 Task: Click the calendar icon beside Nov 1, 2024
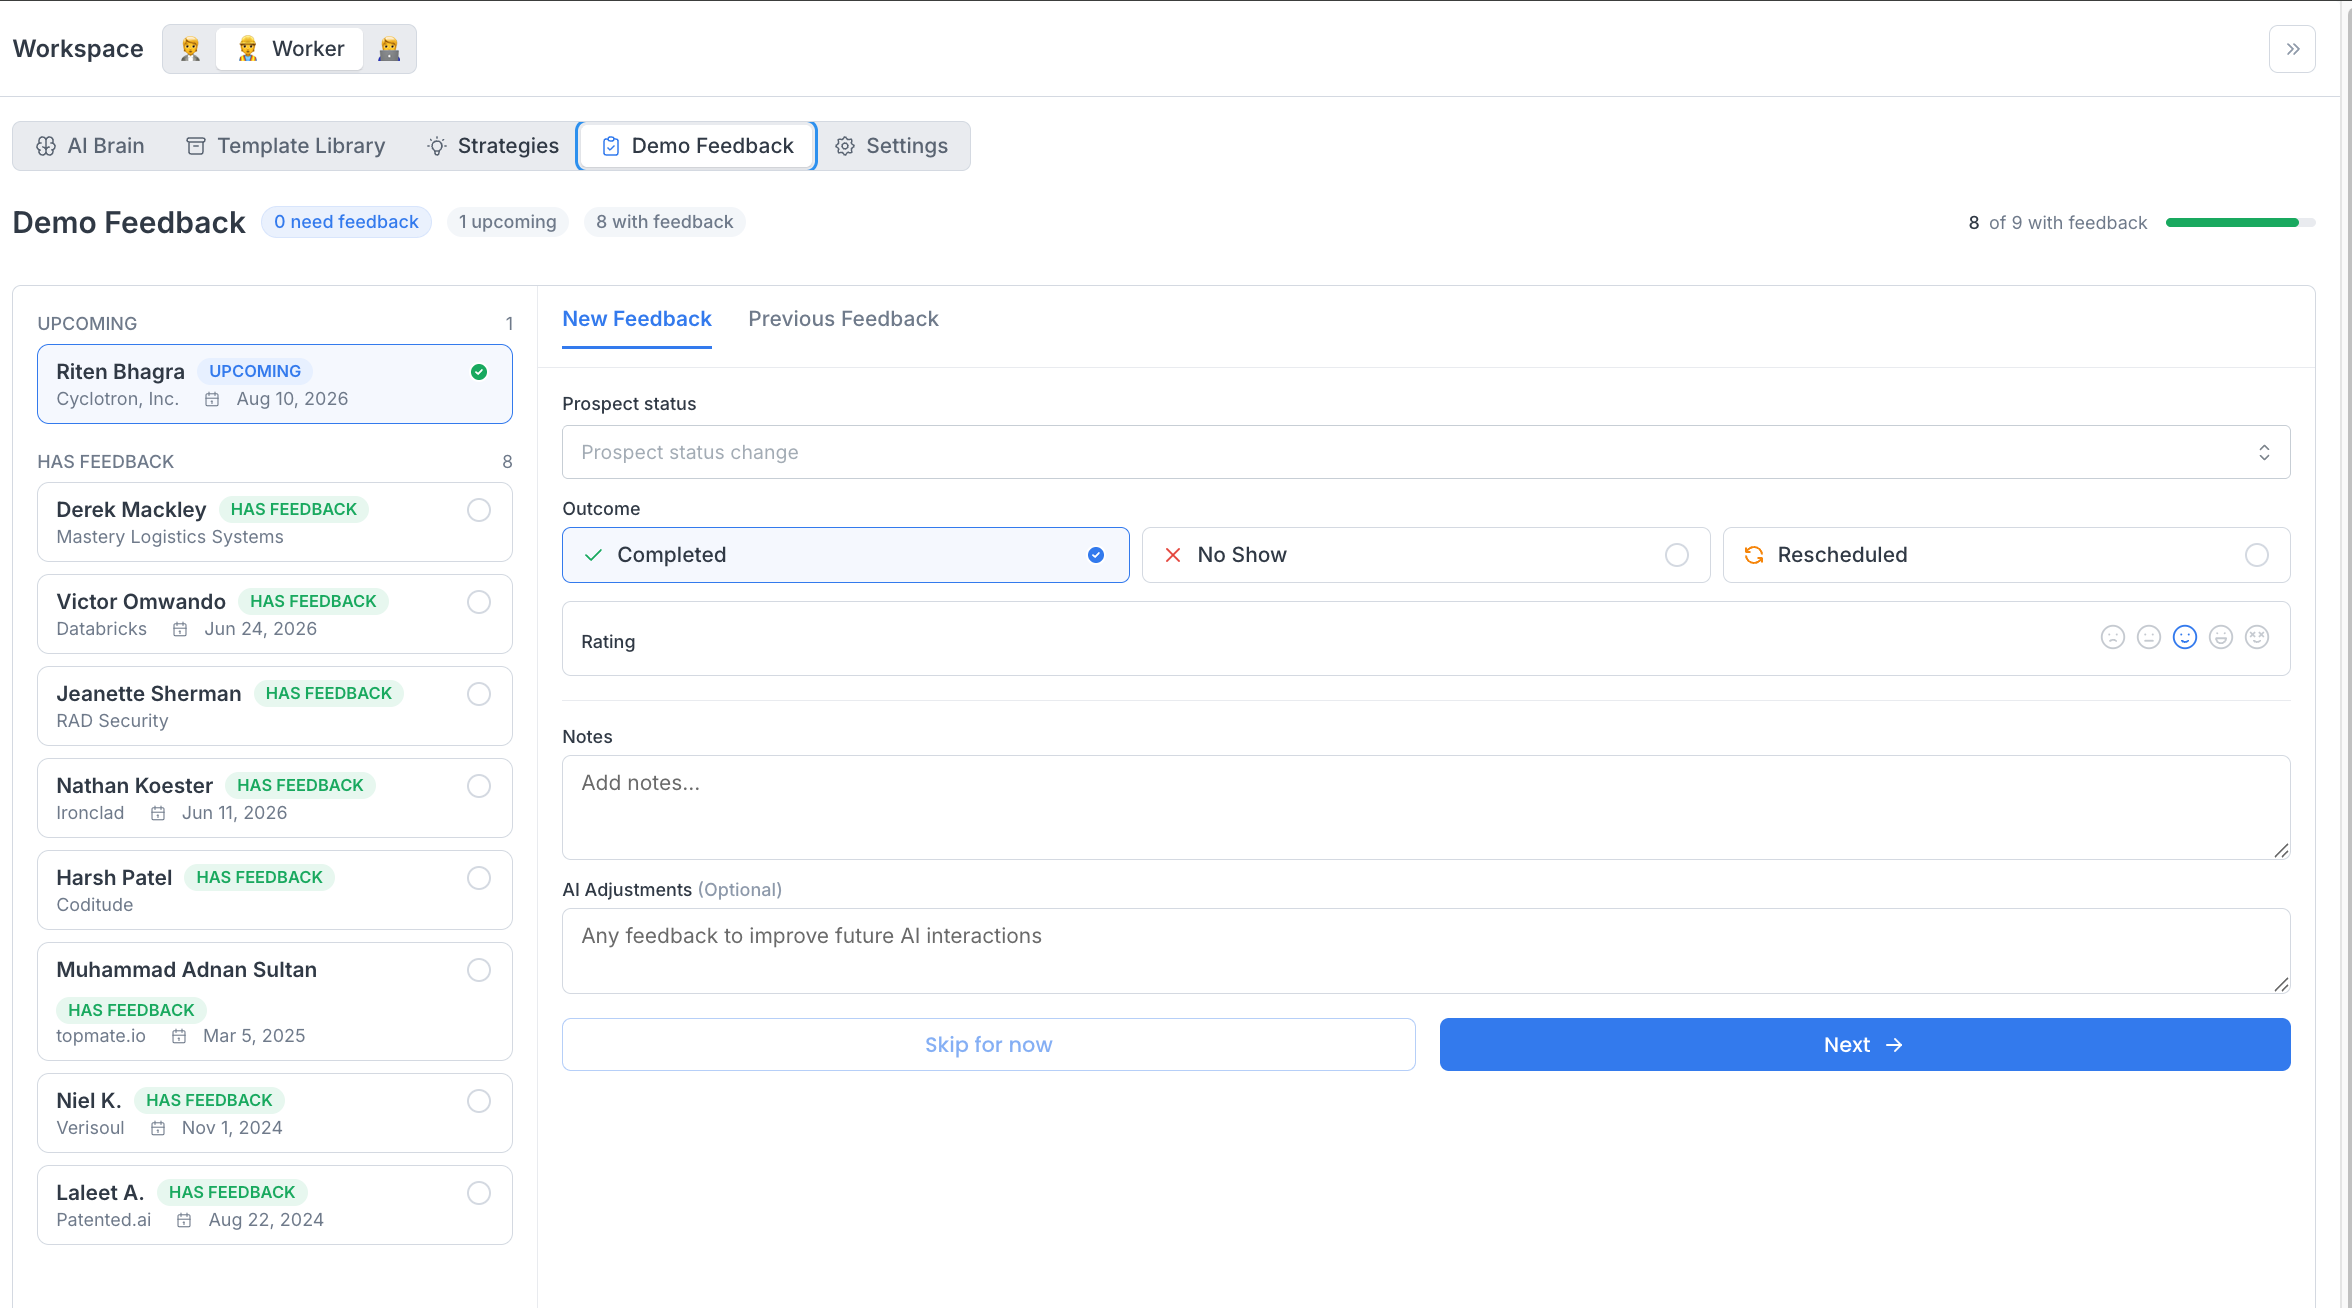158,1128
